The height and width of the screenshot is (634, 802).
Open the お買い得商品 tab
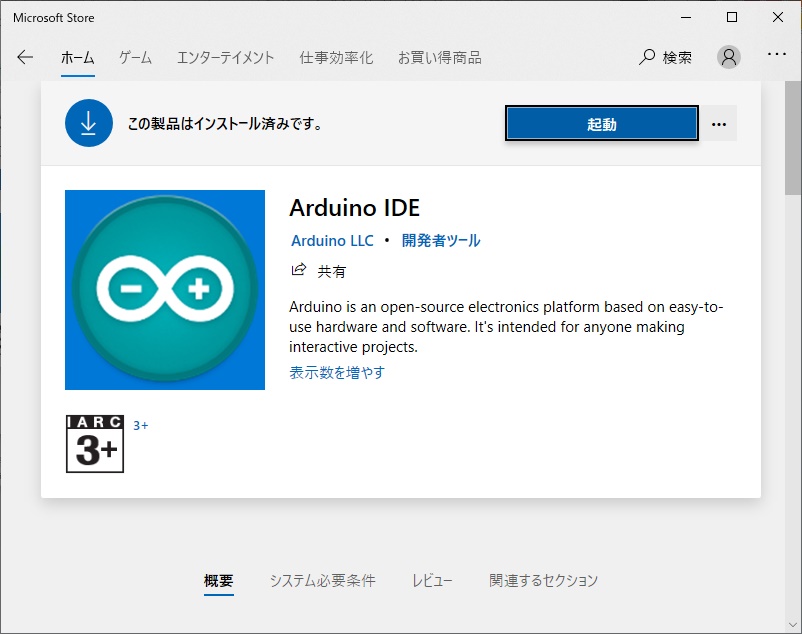[x=440, y=58]
